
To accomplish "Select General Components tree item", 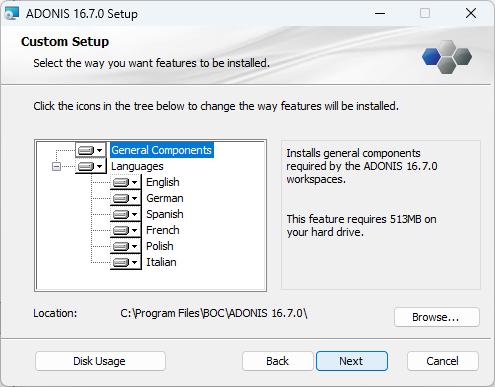I will click(x=162, y=150).
